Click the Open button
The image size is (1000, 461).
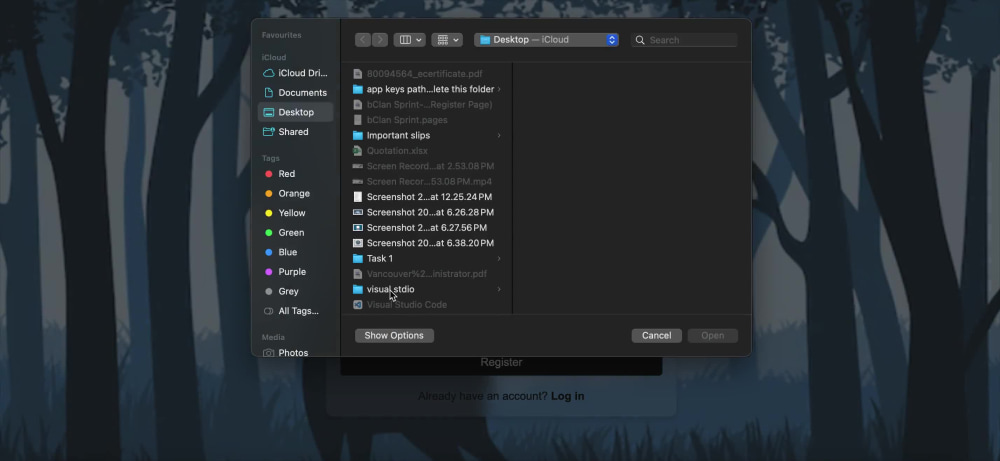point(712,335)
